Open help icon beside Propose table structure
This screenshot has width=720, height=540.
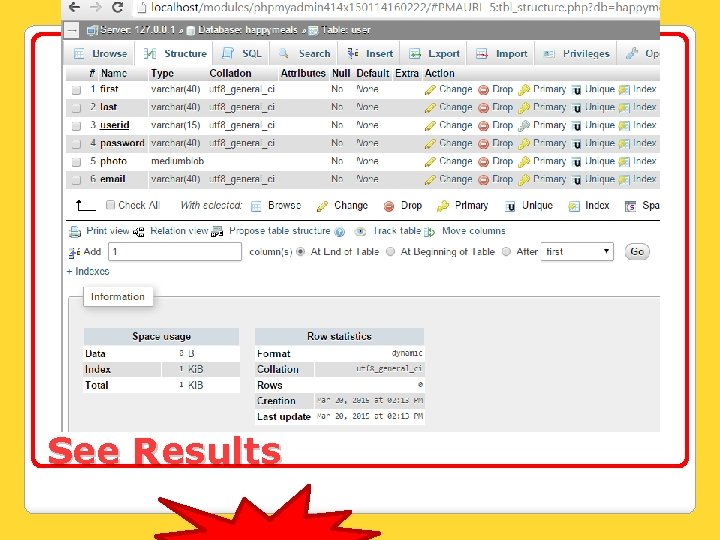pyautogui.click(x=340, y=232)
